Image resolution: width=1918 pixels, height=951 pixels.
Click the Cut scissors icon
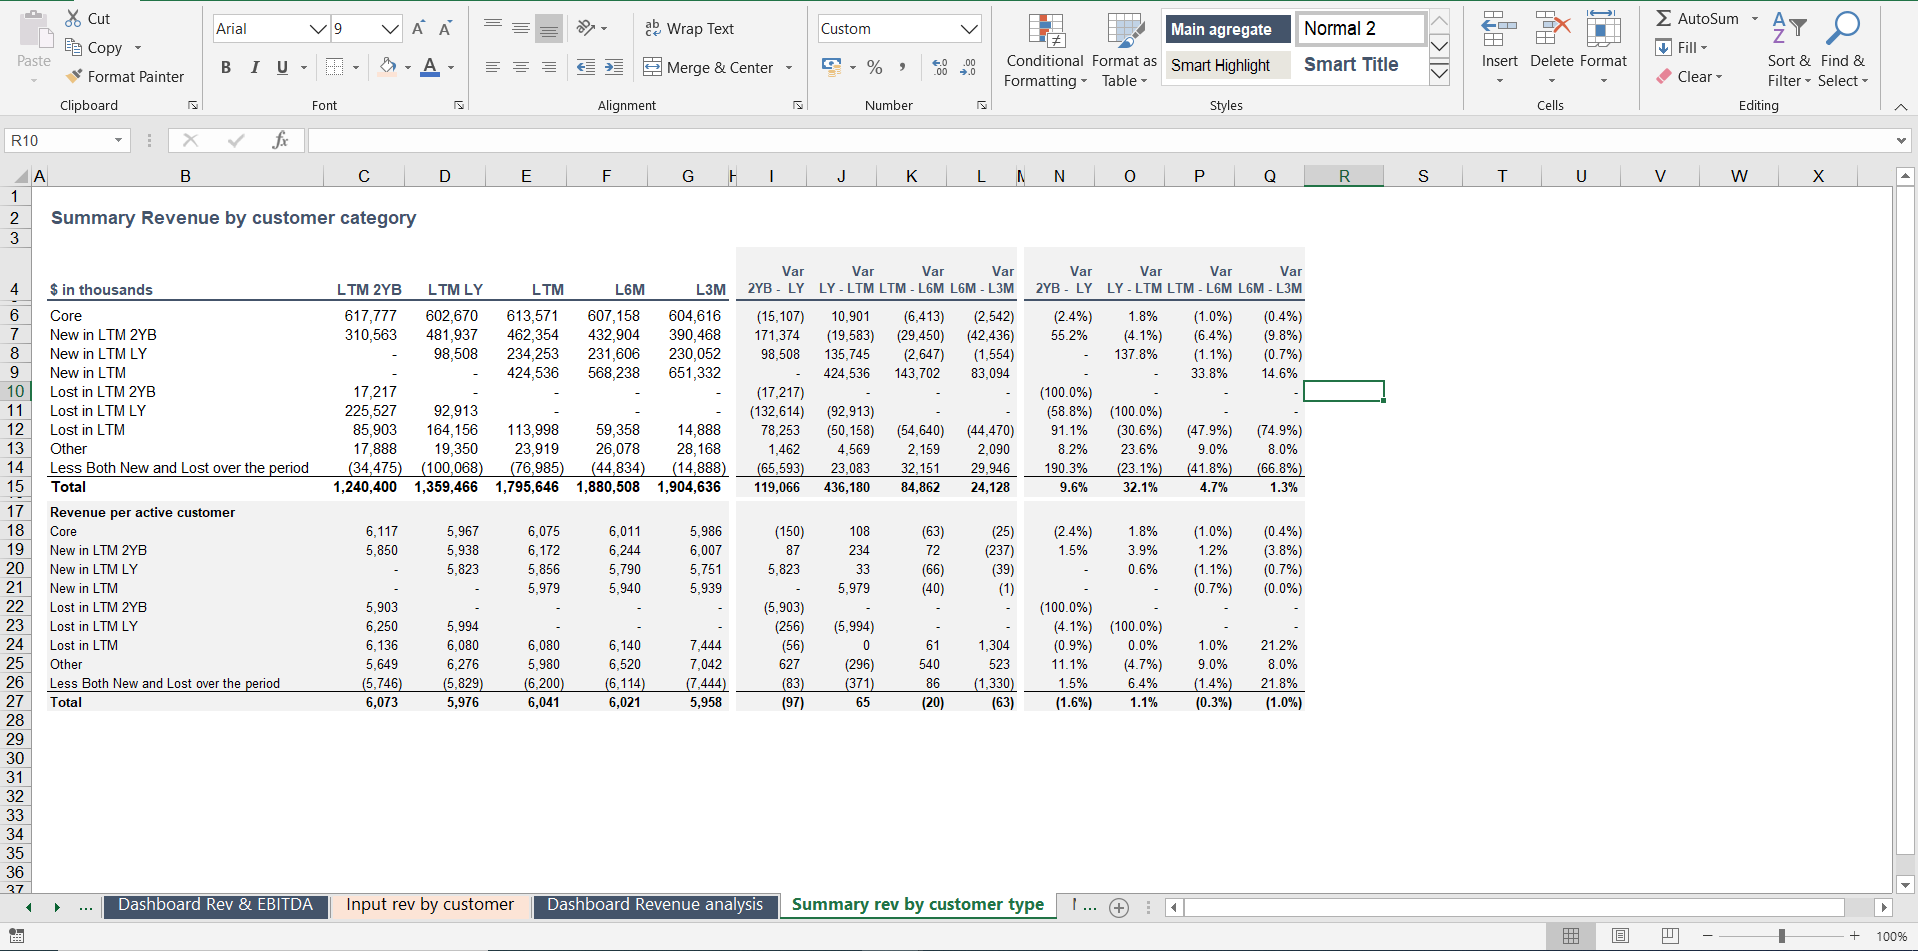coord(73,18)
